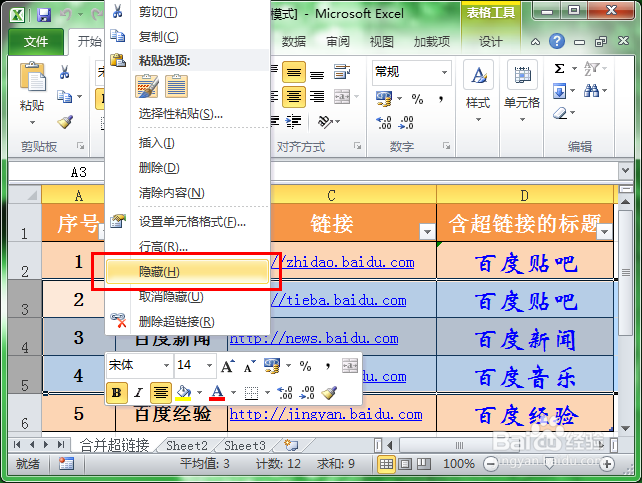Switch to the Sheet2 worksheet tab
The width and height of the screenshot is (642, 483).
tap(187, 445)
